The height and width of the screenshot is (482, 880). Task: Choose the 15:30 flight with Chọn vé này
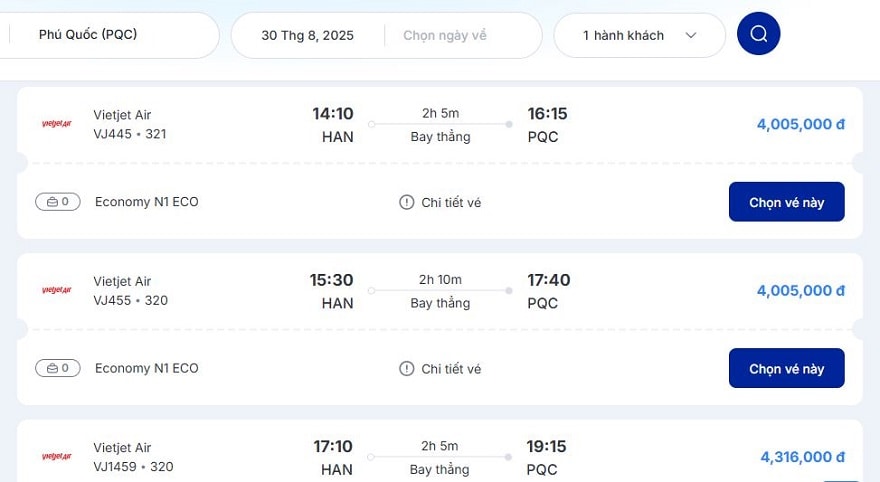click(786, 369)
